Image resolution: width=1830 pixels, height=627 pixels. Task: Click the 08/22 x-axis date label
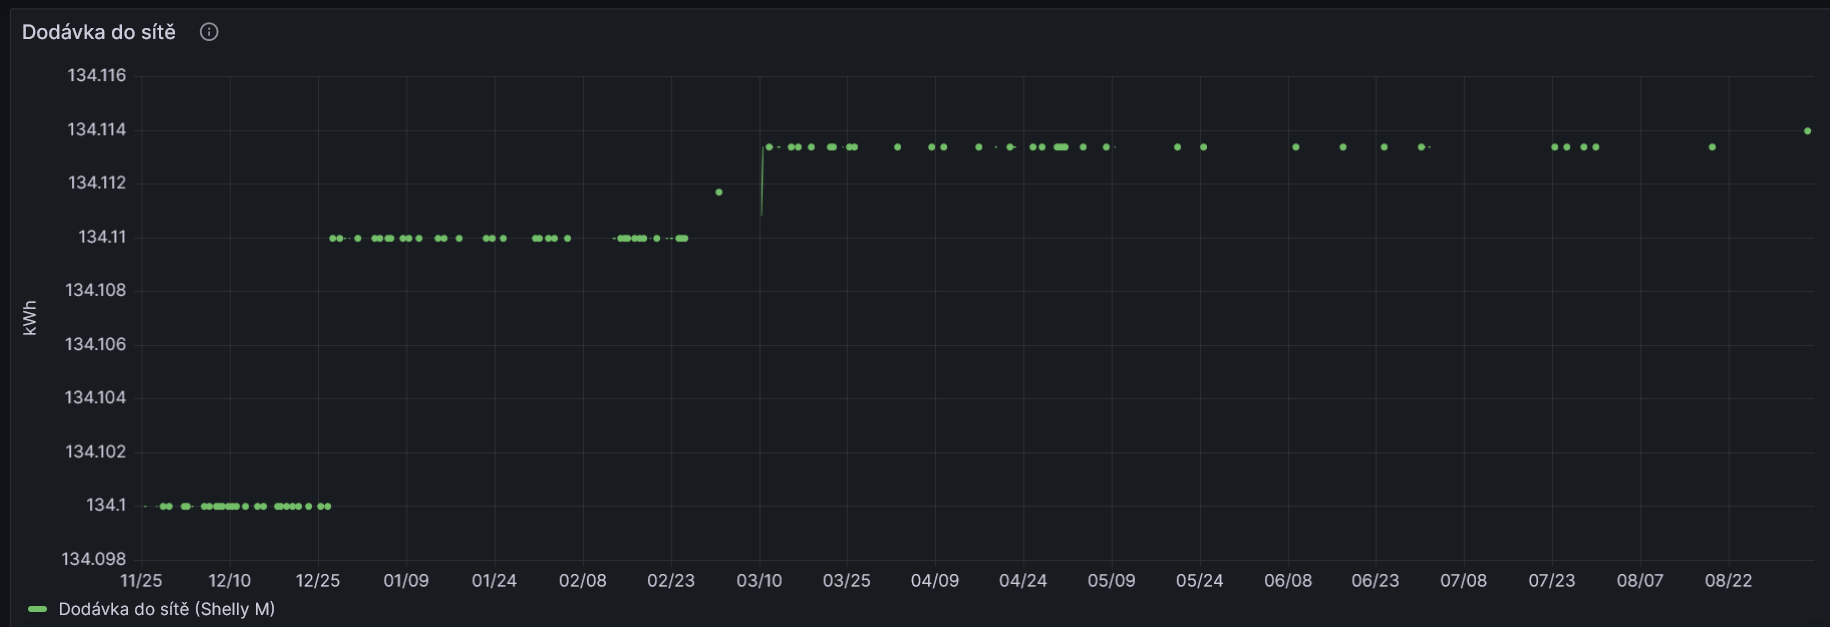tap(1728, 581)
